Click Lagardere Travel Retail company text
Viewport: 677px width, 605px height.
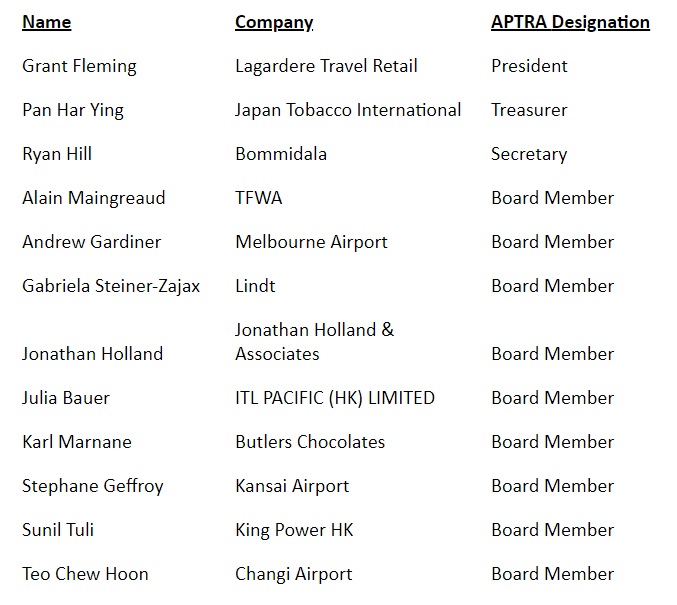click(326, 66)
